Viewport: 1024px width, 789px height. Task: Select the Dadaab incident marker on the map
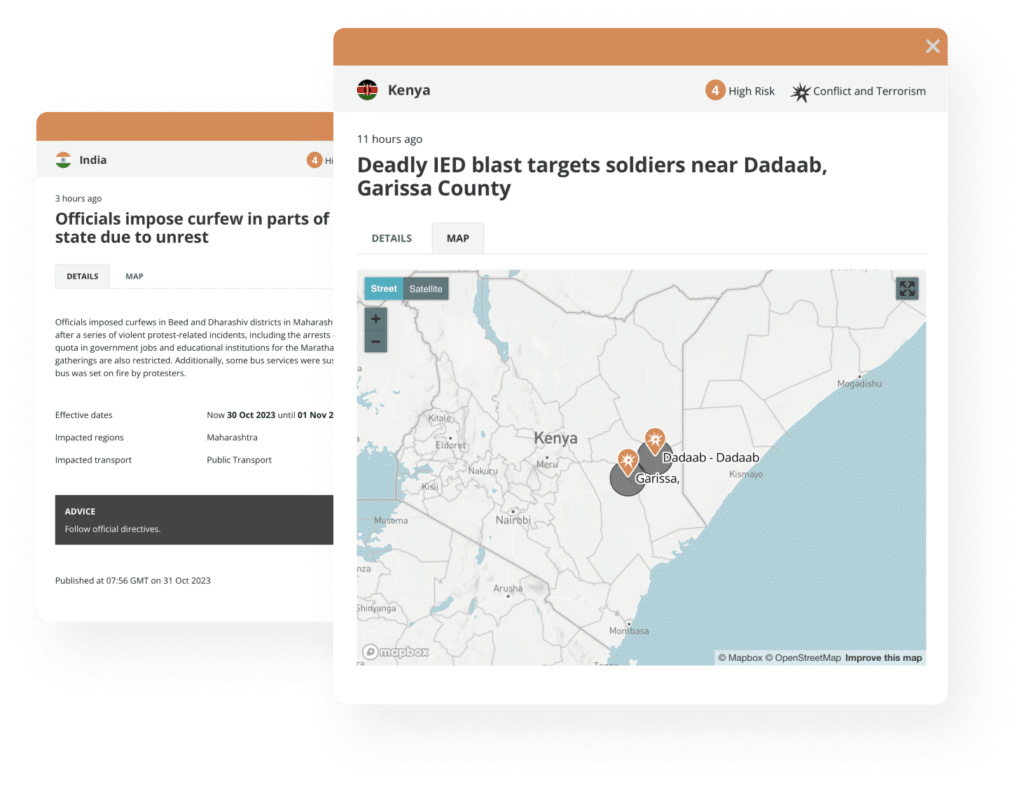pos(655,438)
